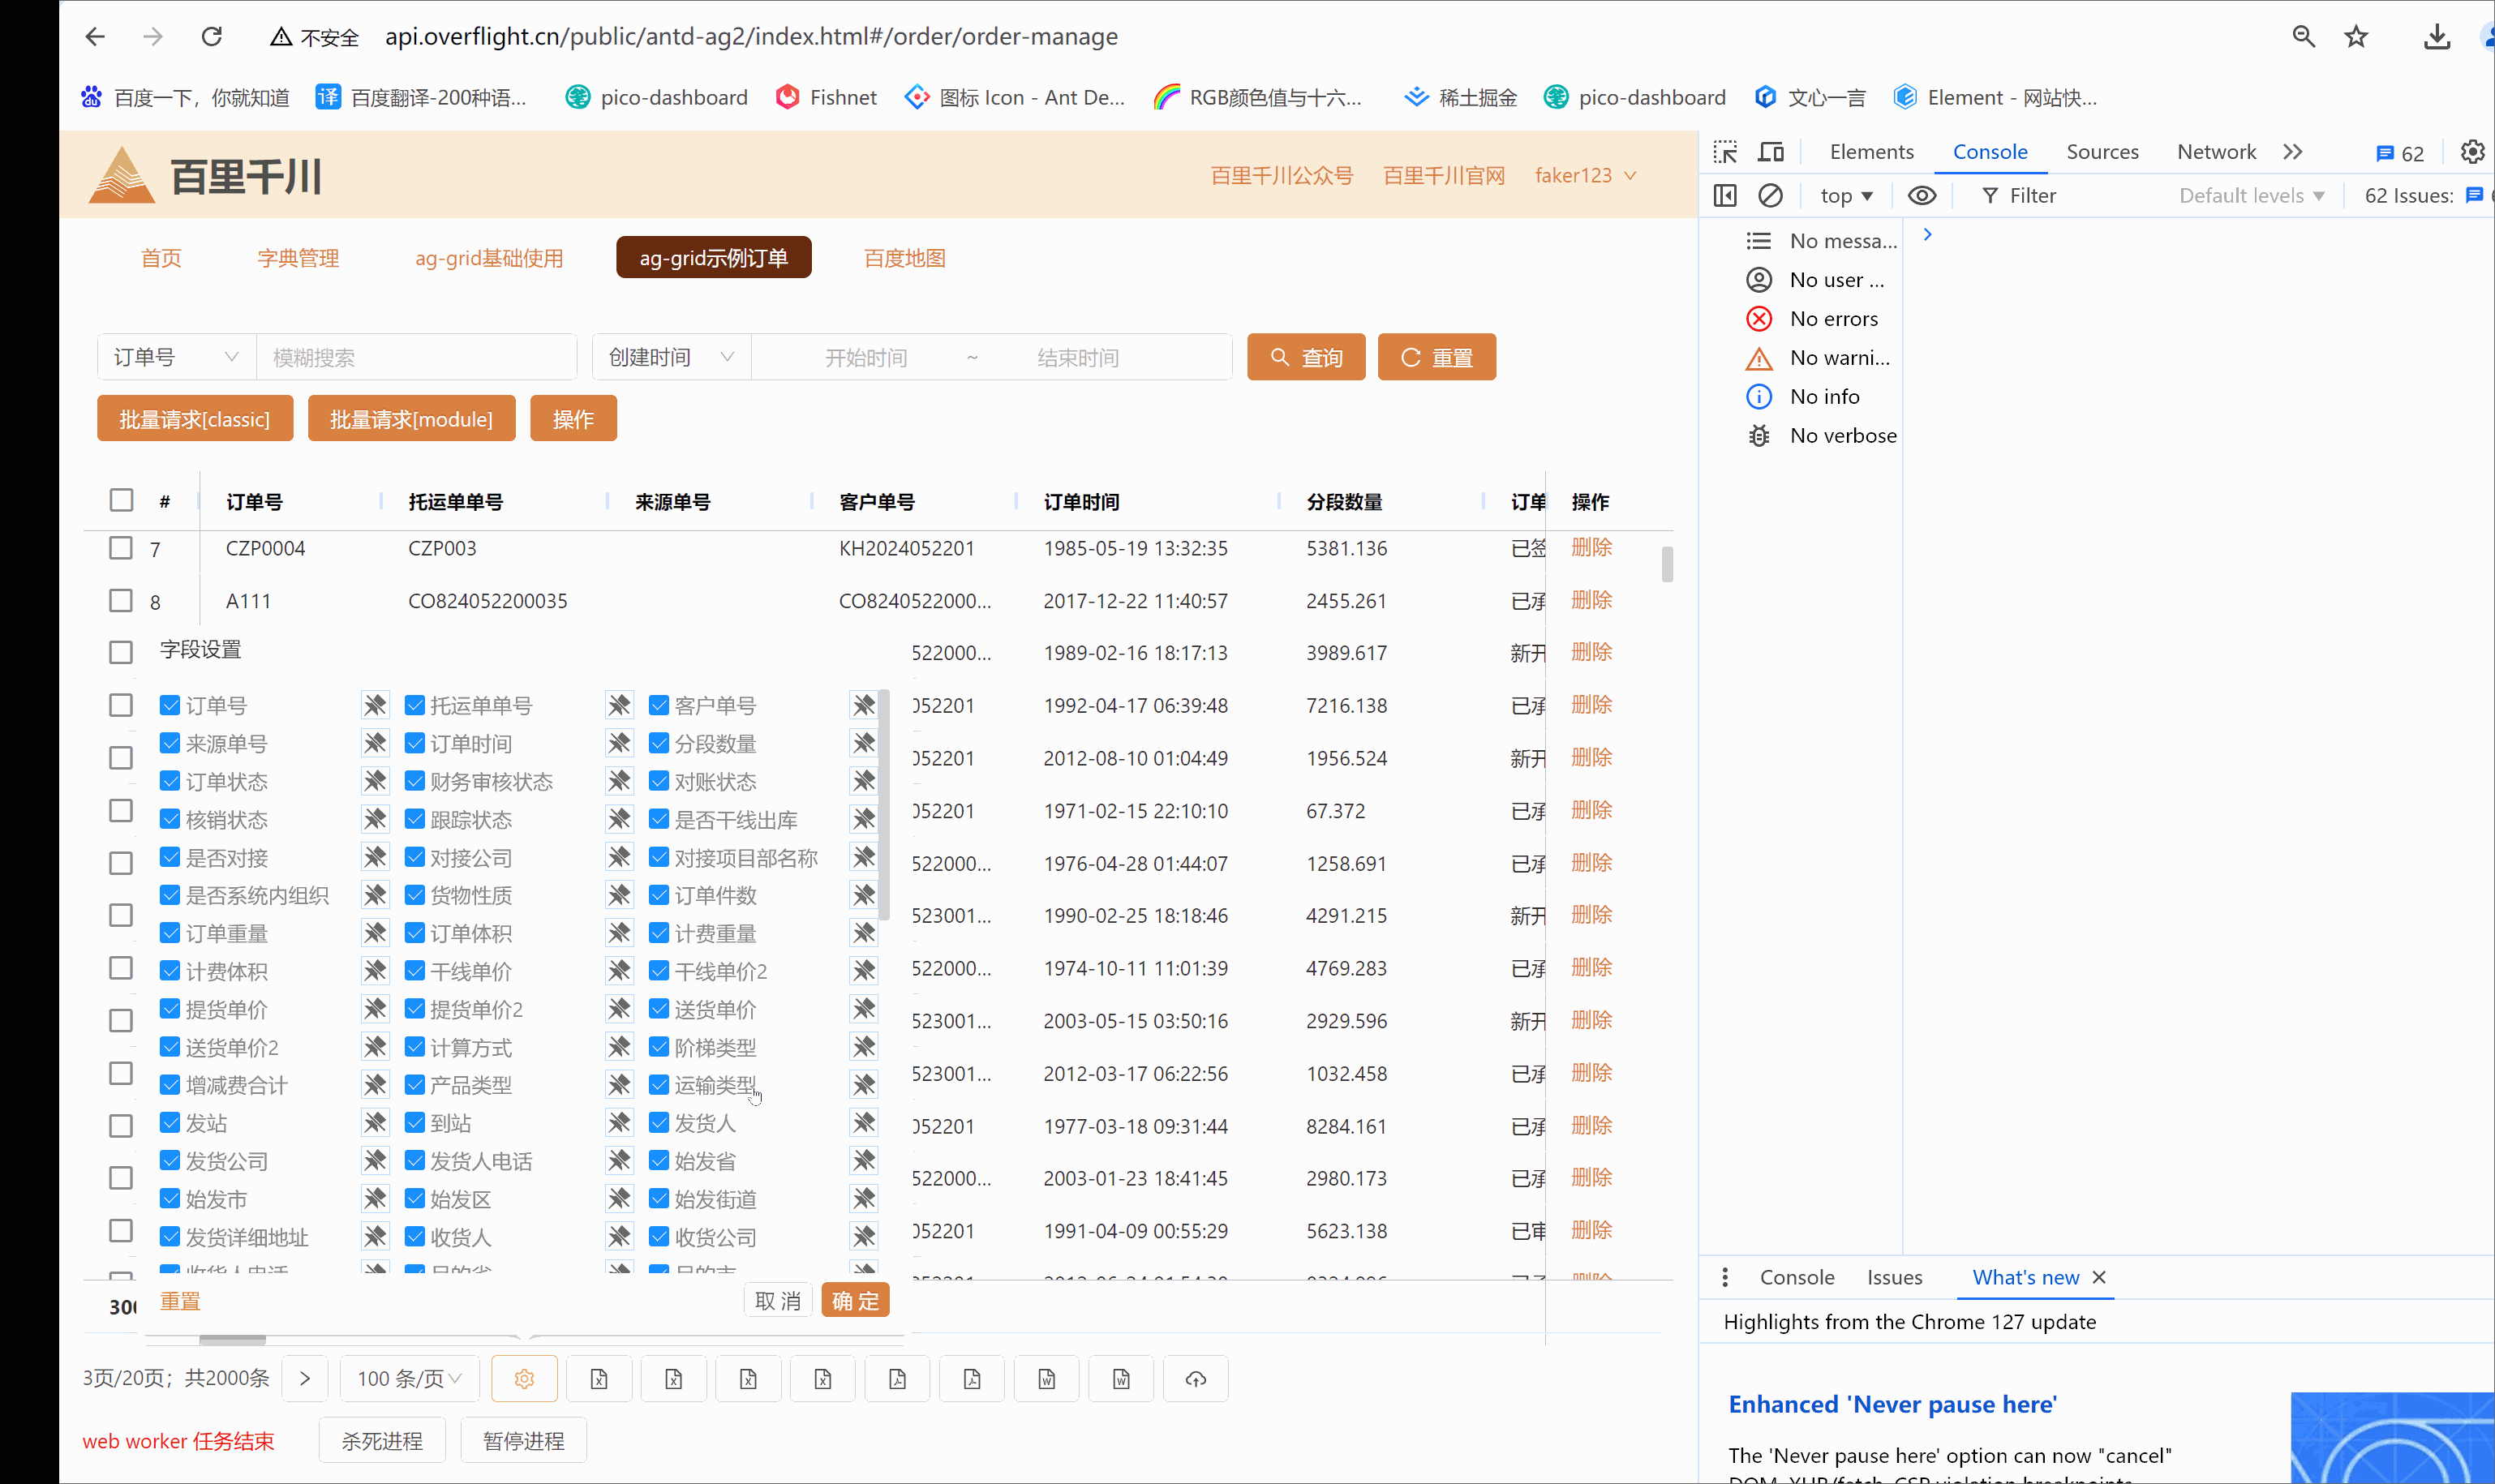Open the DevTools Network tab
2495x1484 pixels.
(2216, 152)
